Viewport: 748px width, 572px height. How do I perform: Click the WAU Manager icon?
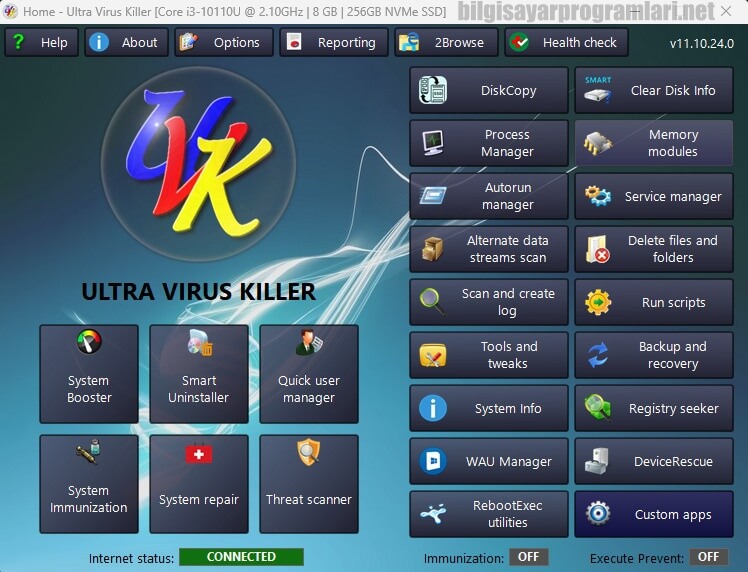click(x=433, y=461)
